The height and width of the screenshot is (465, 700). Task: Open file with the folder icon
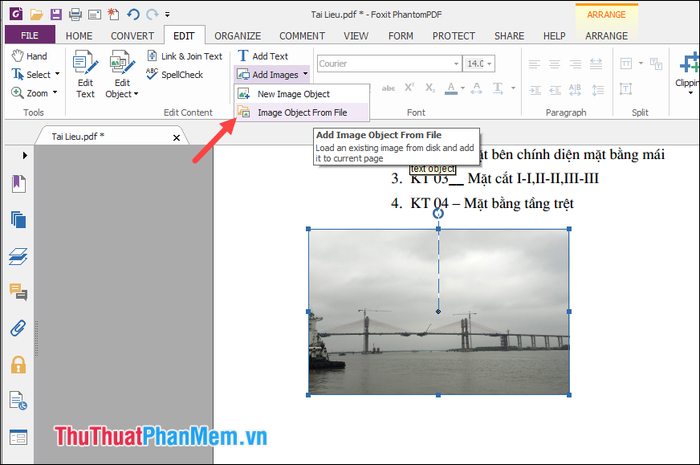[37, 15]
